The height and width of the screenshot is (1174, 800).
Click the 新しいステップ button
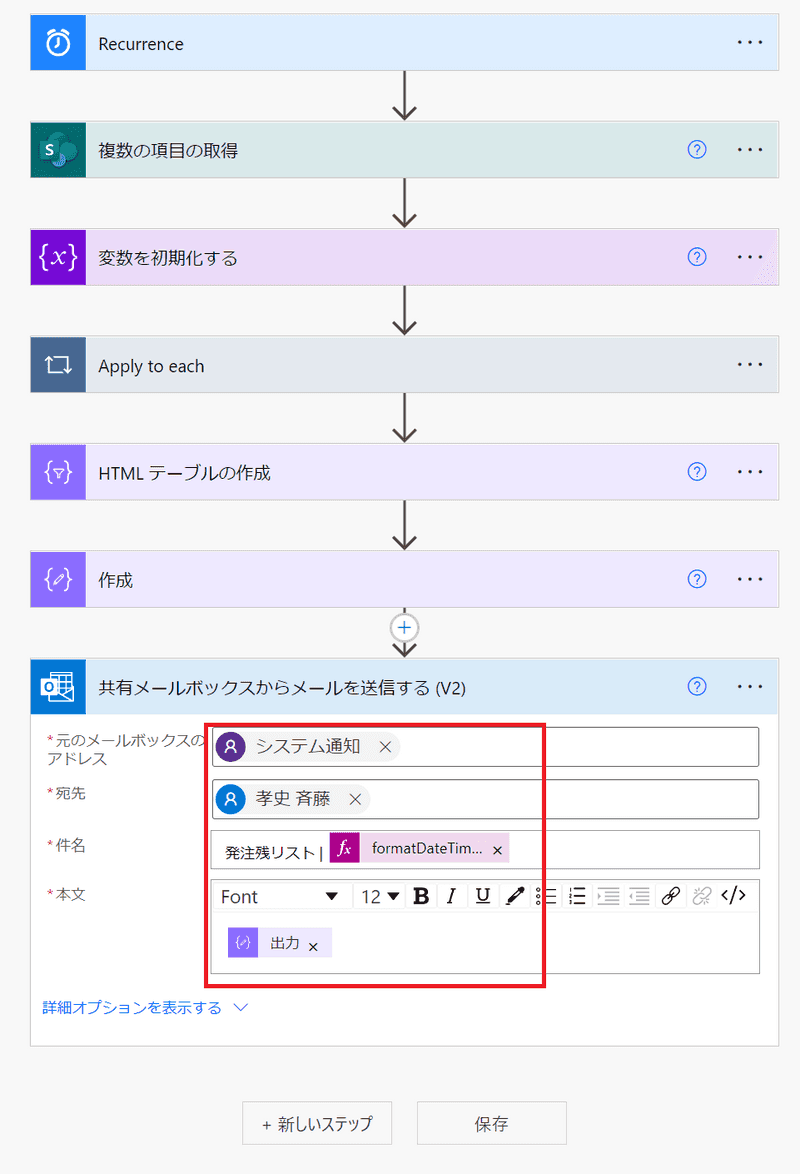(x=317, y=1123)
